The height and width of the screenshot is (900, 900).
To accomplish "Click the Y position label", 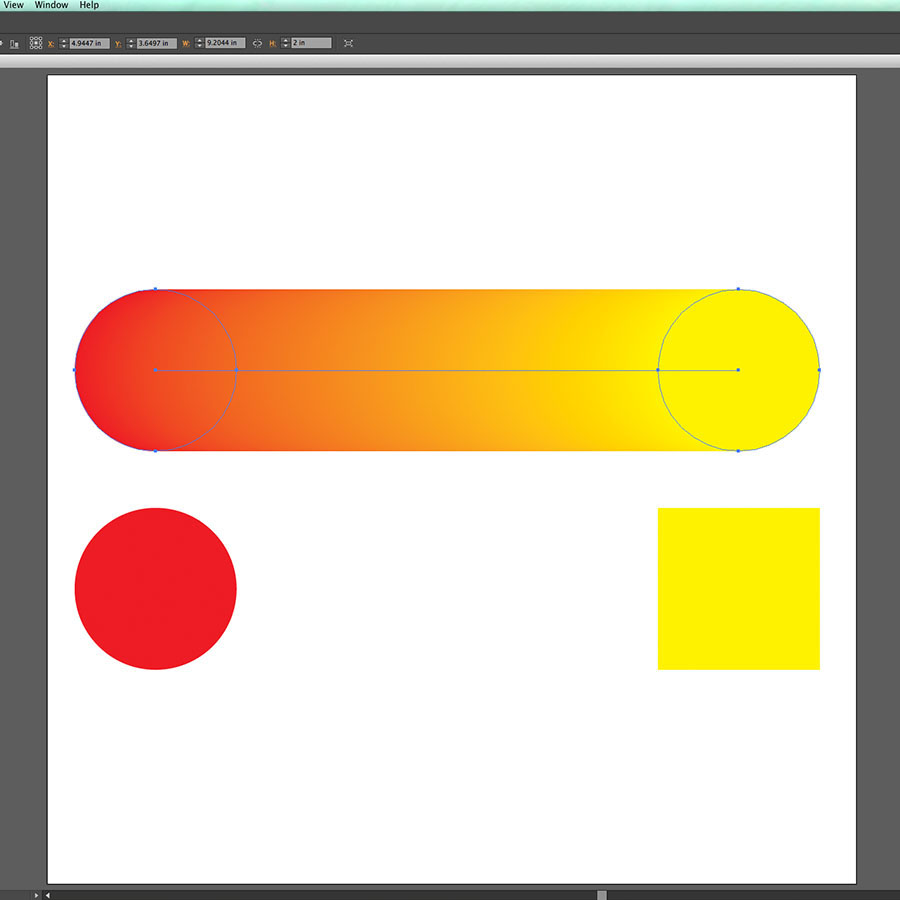I will click(118, 43).
